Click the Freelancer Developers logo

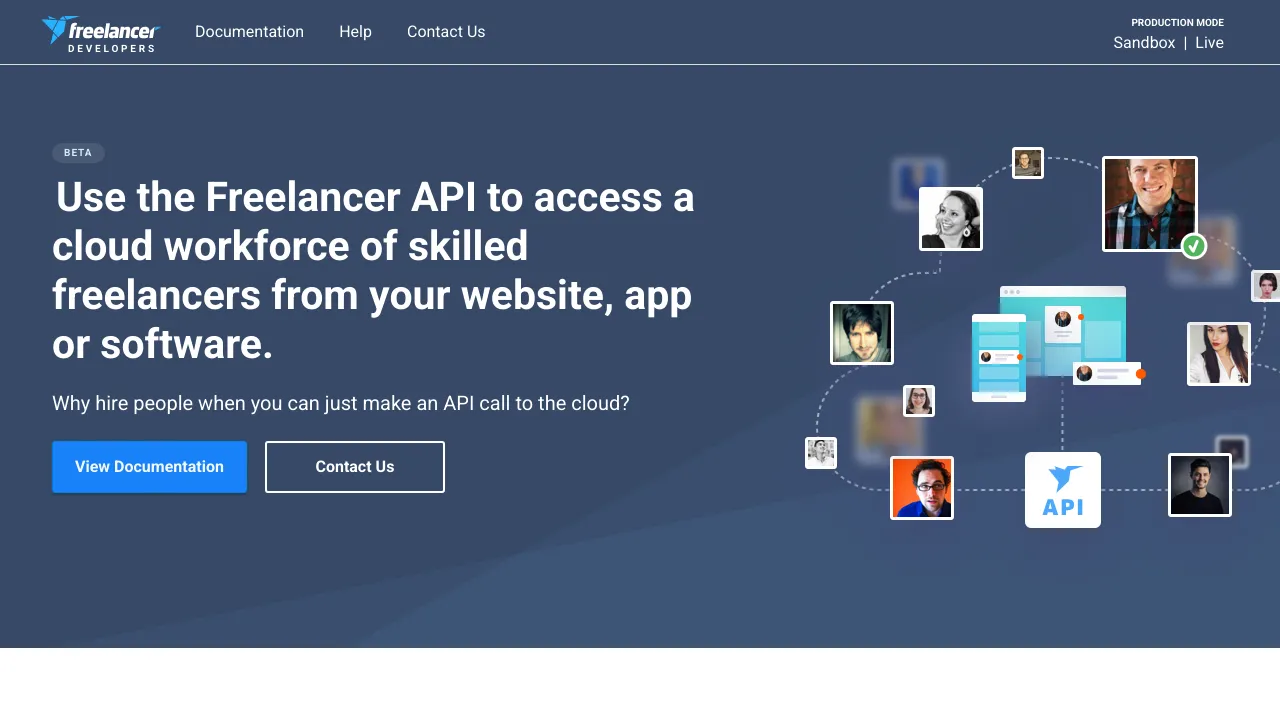100,33
